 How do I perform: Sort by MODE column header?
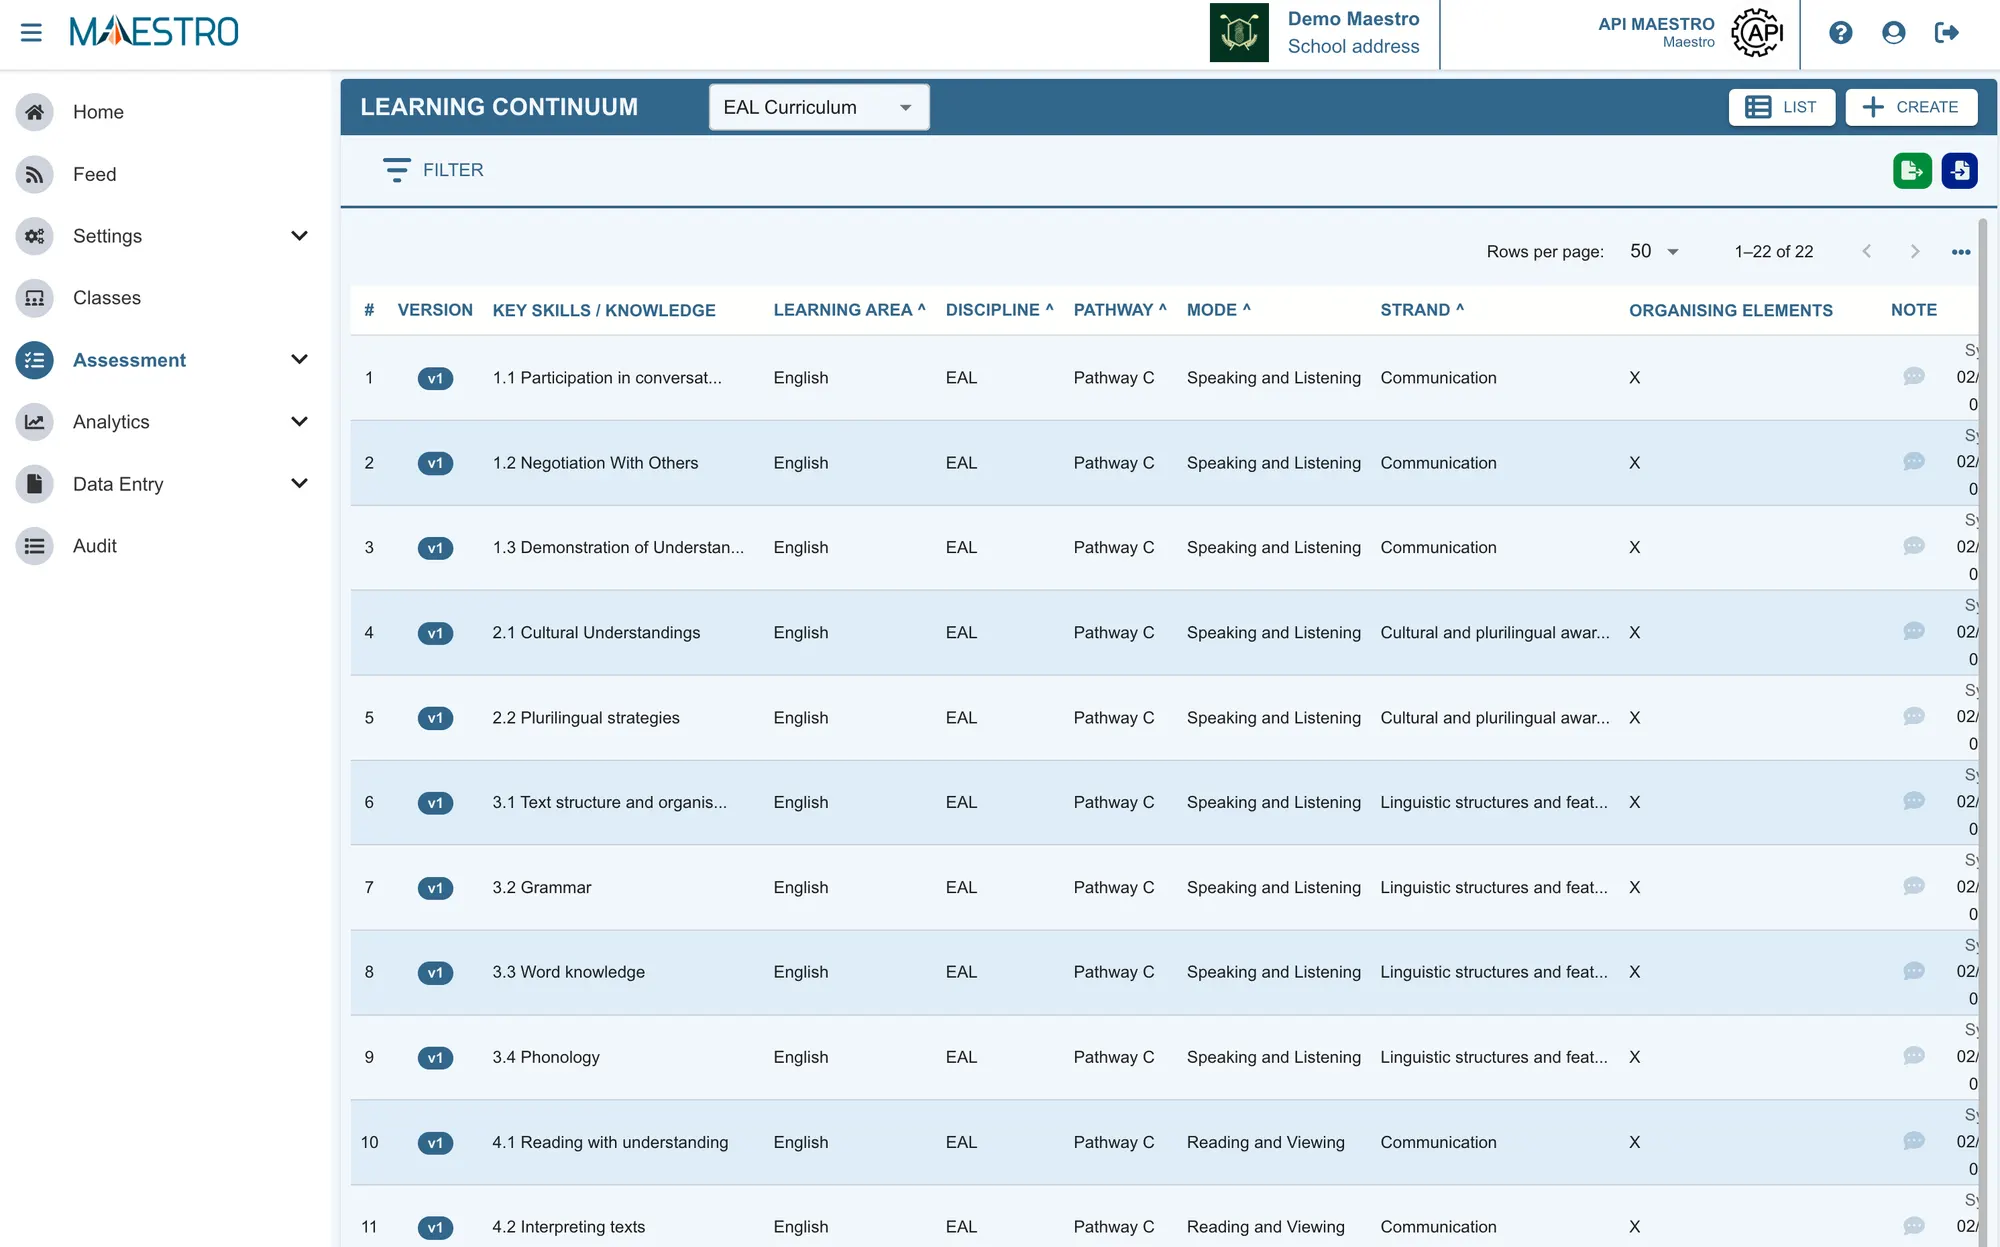[x=1218, y=310]
